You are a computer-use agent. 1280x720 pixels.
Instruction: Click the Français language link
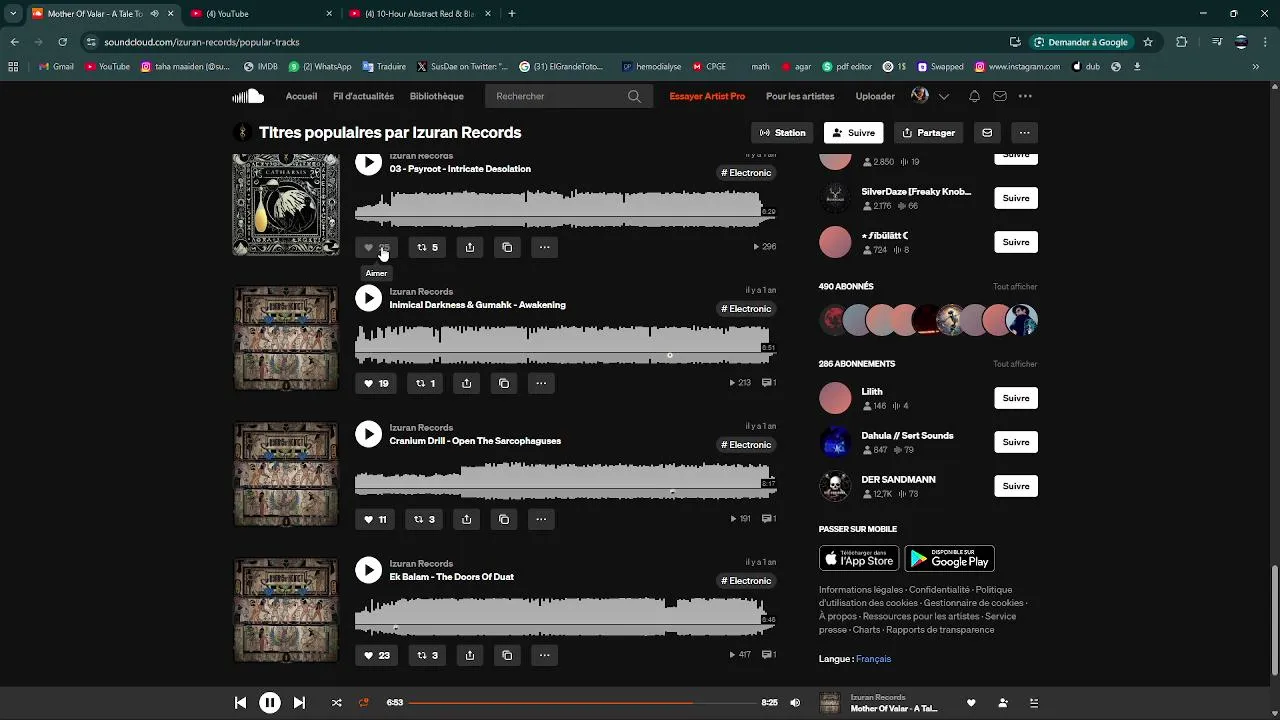(x=873, y=659)
